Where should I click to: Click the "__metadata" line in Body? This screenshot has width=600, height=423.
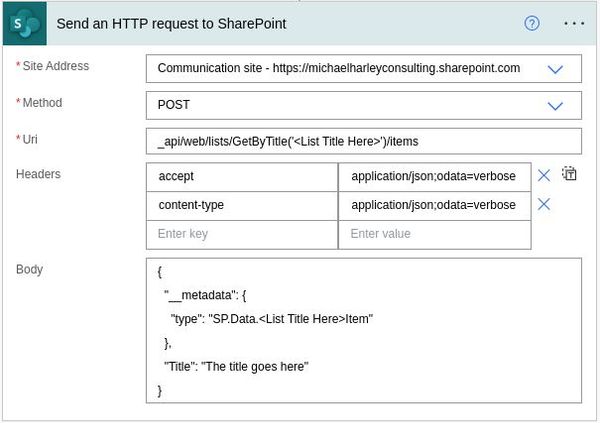click(205, 296)
